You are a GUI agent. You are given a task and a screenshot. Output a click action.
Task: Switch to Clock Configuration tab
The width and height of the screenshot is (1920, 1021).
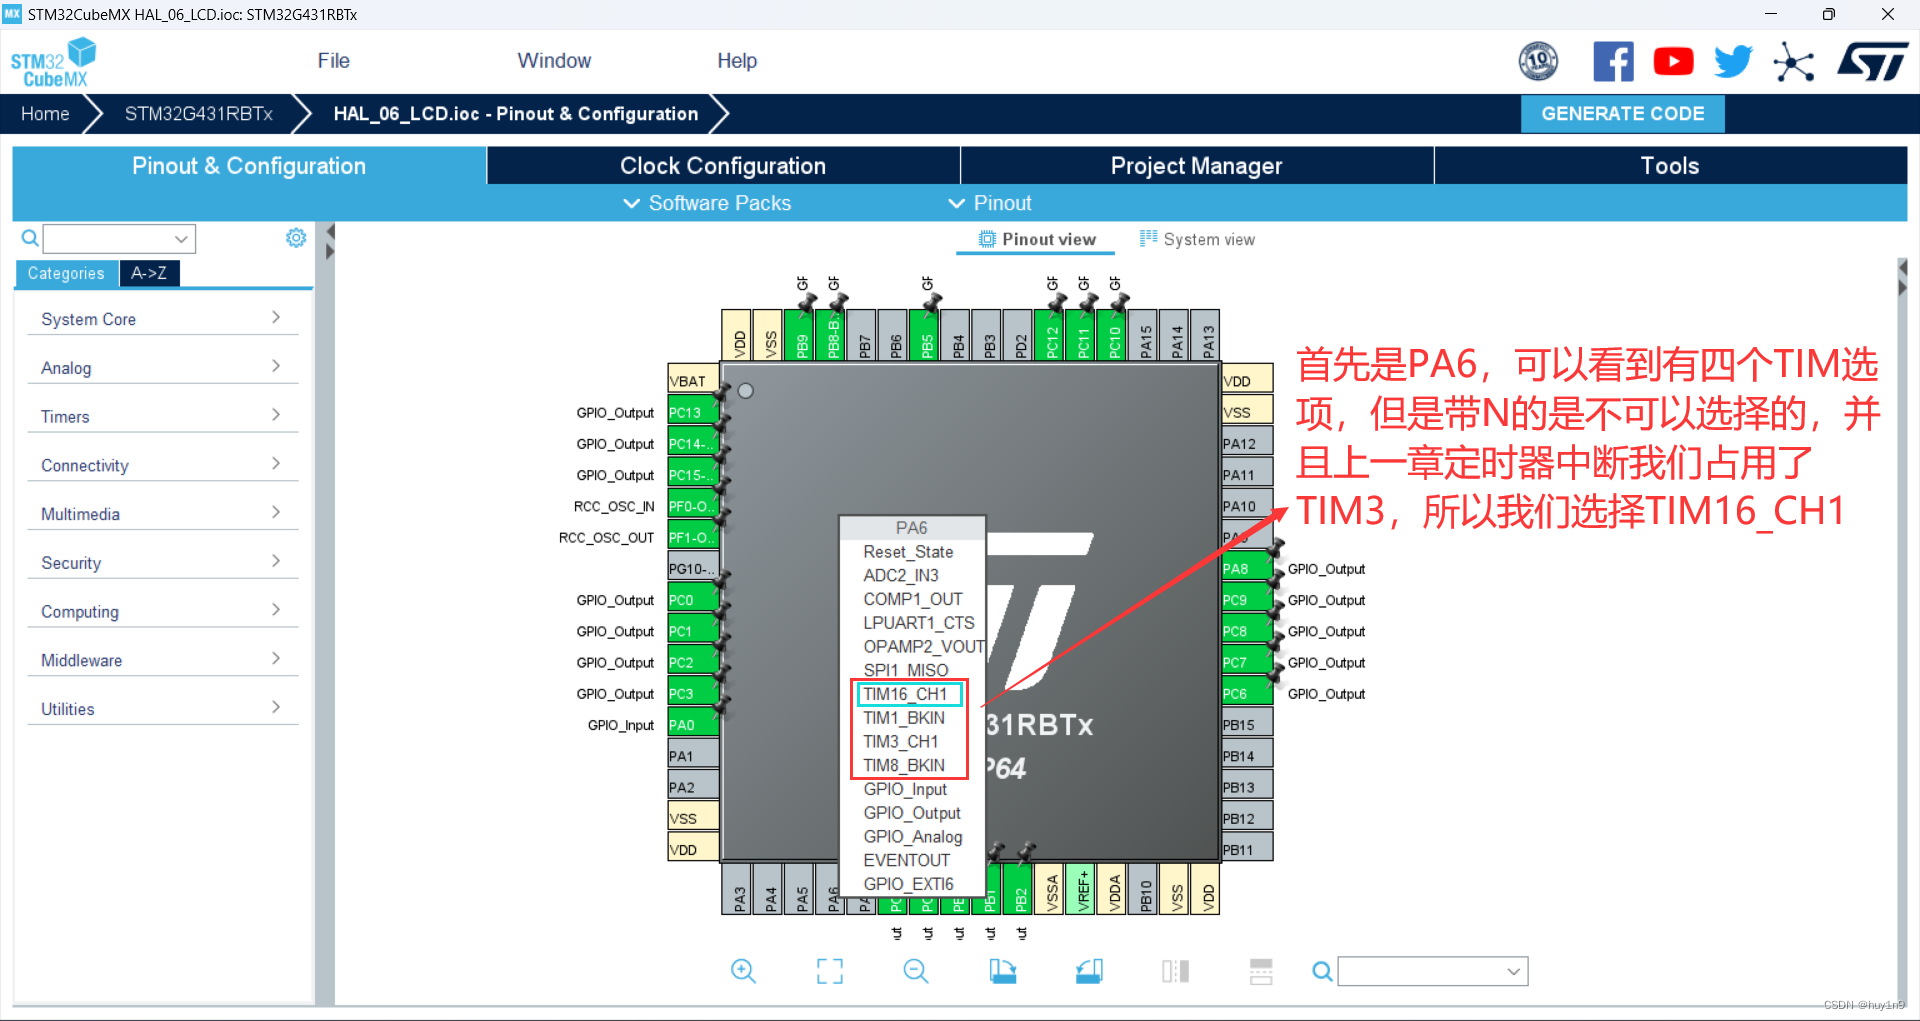coord(723,166)
